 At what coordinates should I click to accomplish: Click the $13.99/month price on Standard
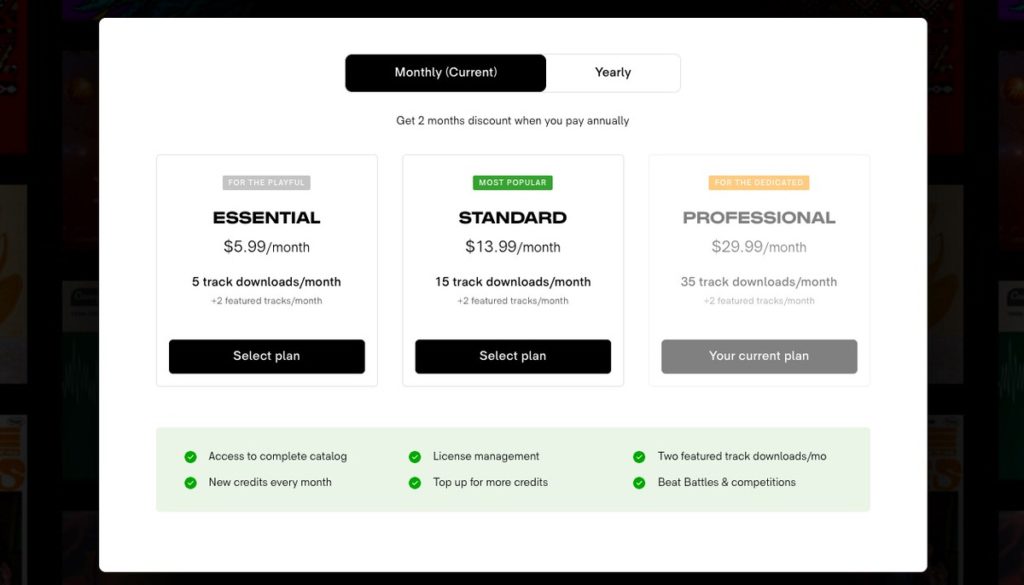(512, 246)
